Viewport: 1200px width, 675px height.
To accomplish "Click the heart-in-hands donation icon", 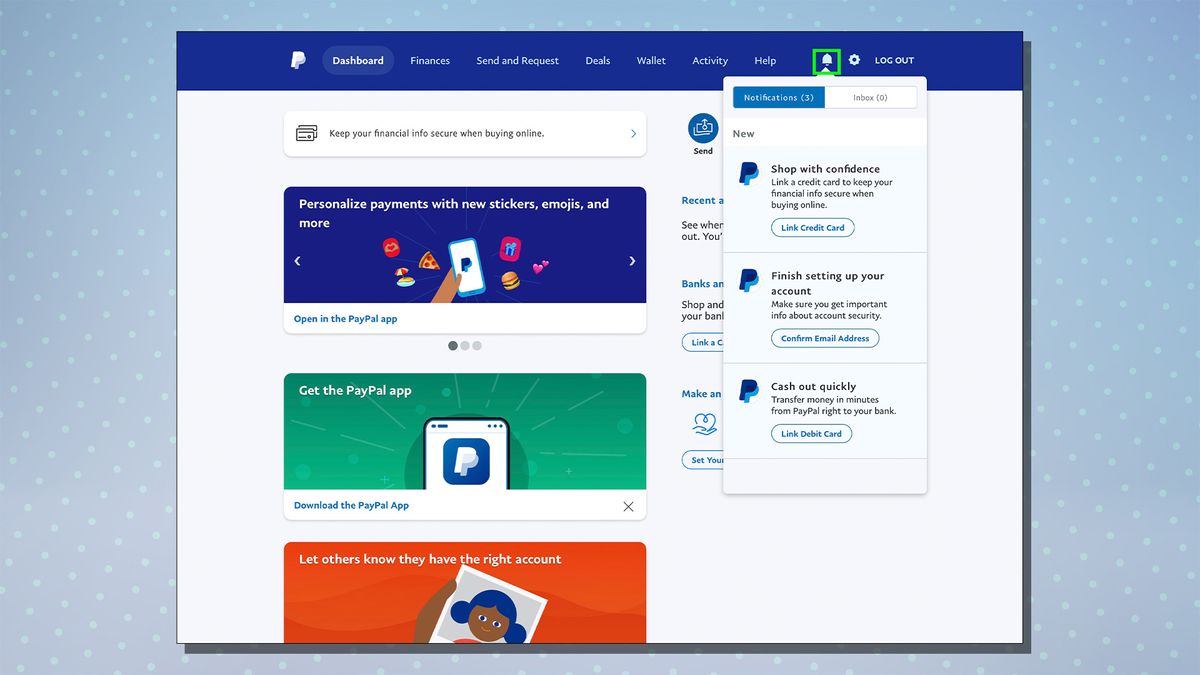I will (x=704, y=423).
